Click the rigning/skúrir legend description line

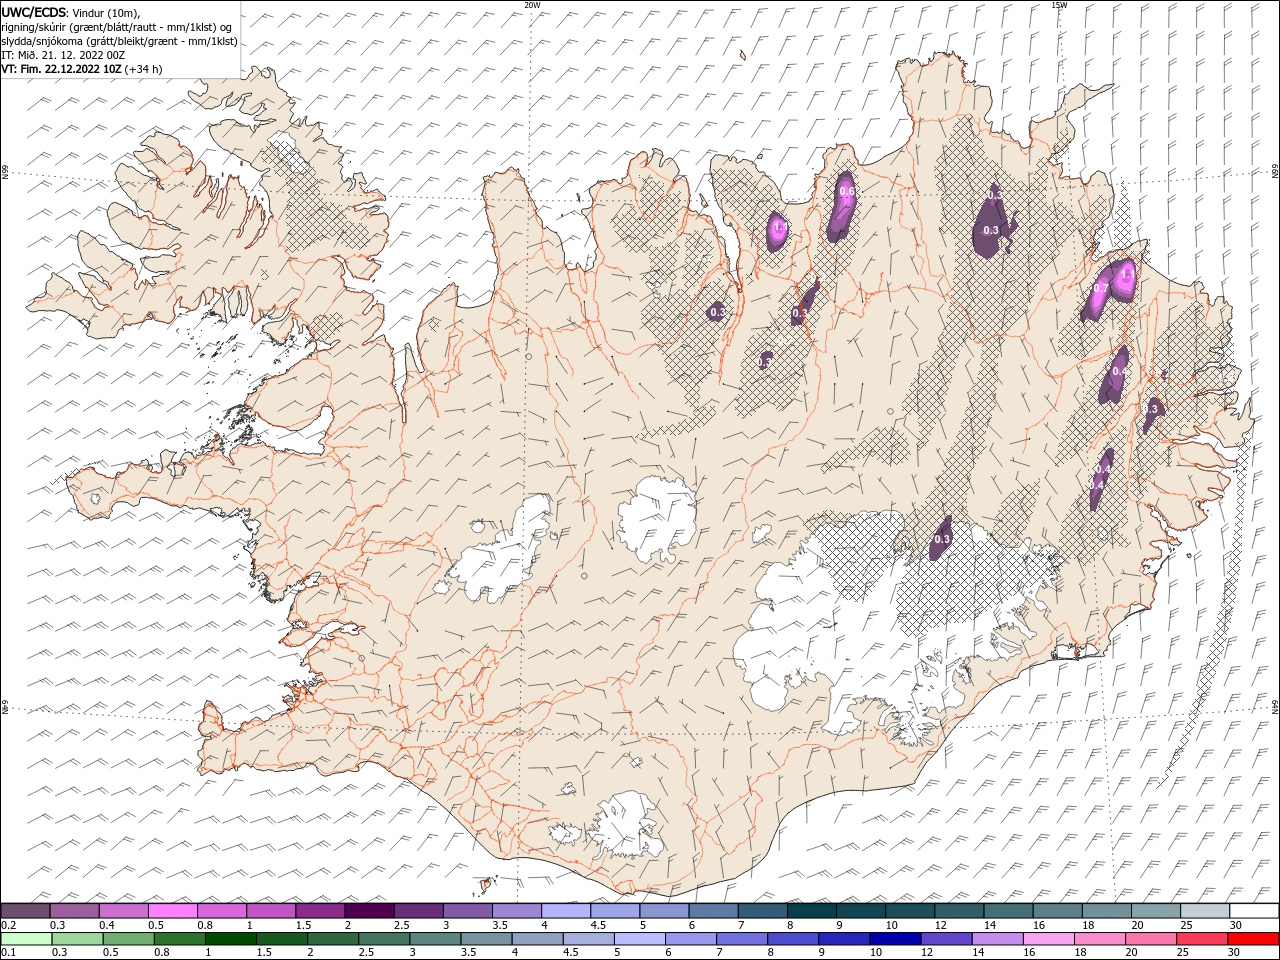point(116,27)
